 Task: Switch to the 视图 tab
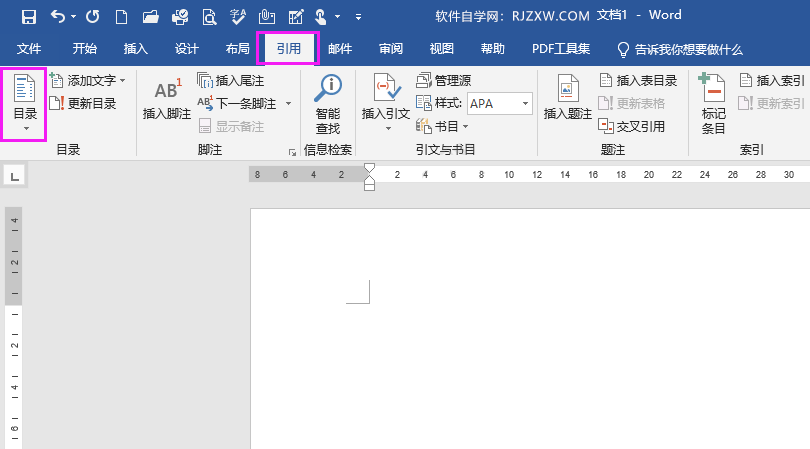[442, 49]
